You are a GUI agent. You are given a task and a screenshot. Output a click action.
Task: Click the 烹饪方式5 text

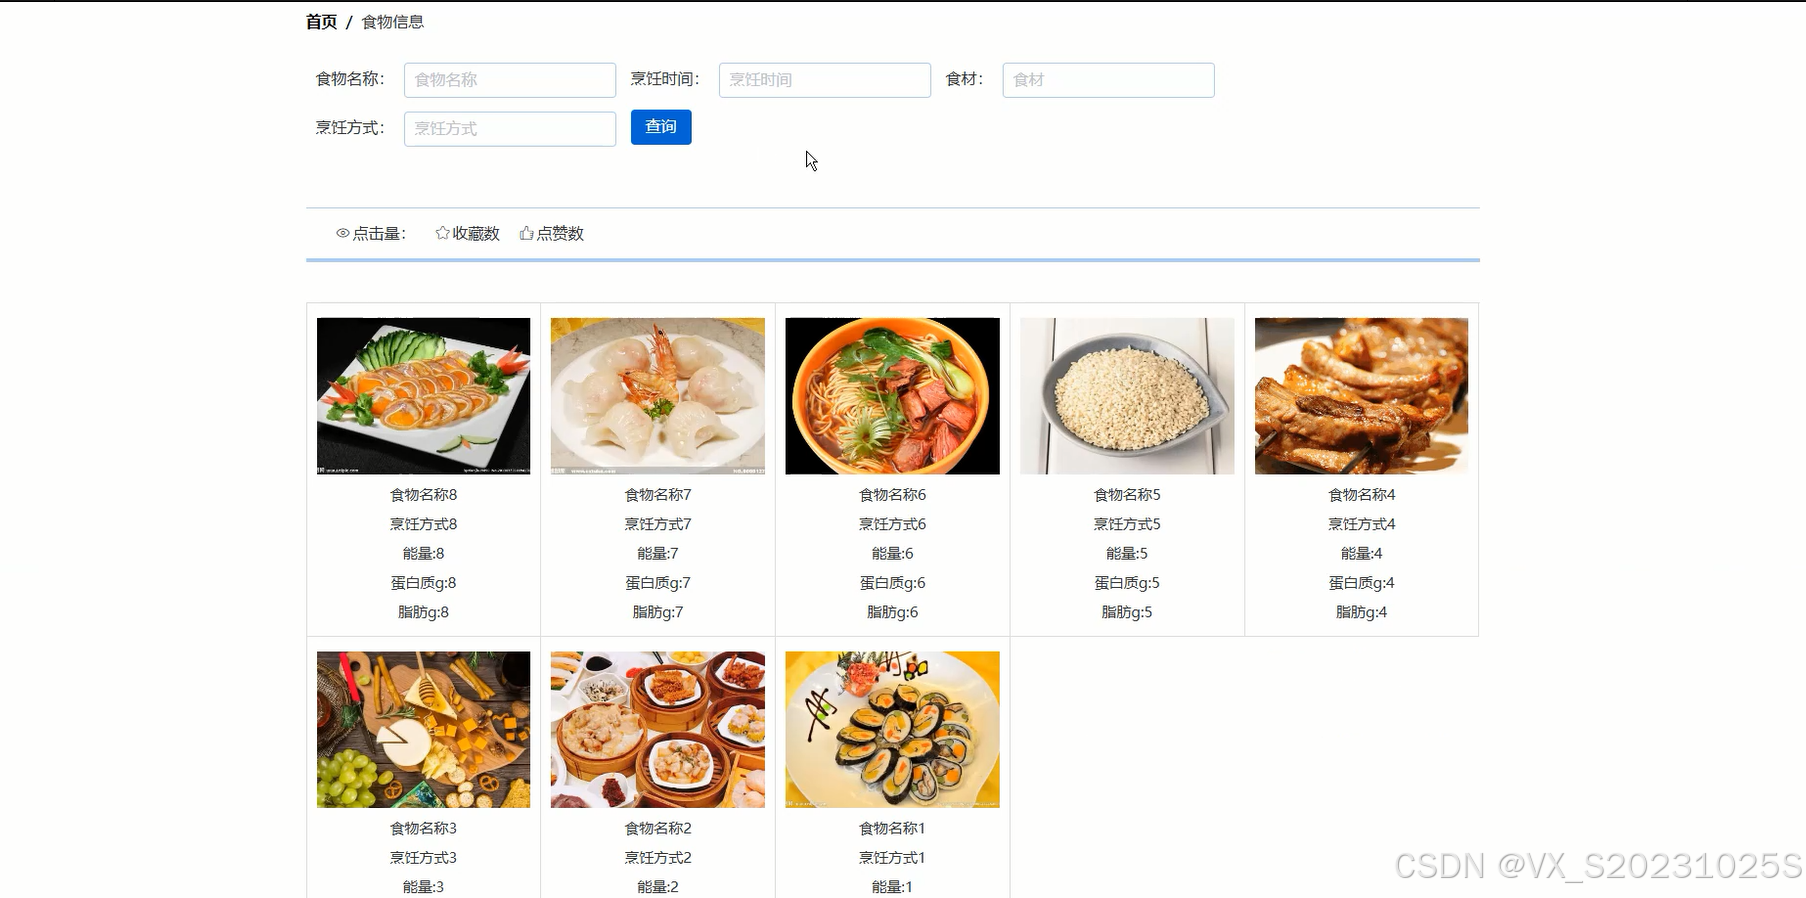(1127, 524)
